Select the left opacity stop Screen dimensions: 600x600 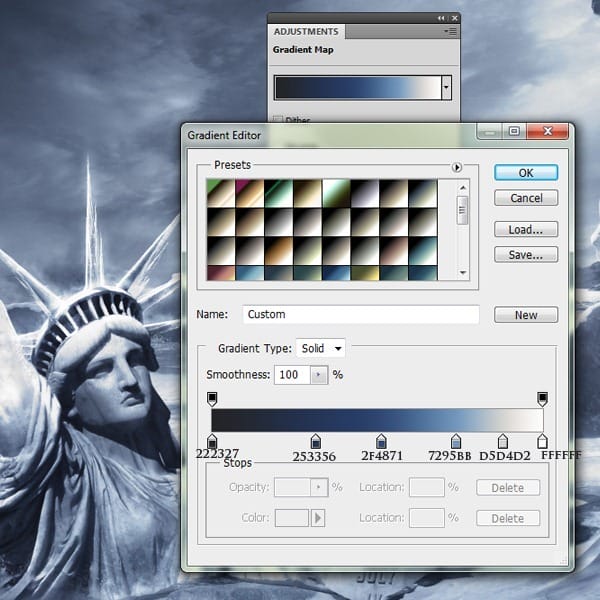pos(212,399)
